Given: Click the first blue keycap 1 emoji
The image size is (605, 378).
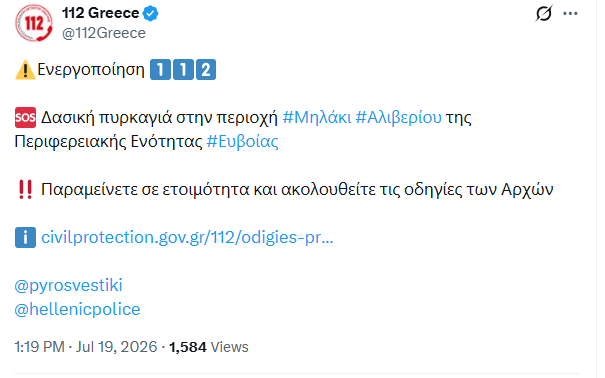Looking at the screenshot, I should pyautogui.click(x=160, y=70).
